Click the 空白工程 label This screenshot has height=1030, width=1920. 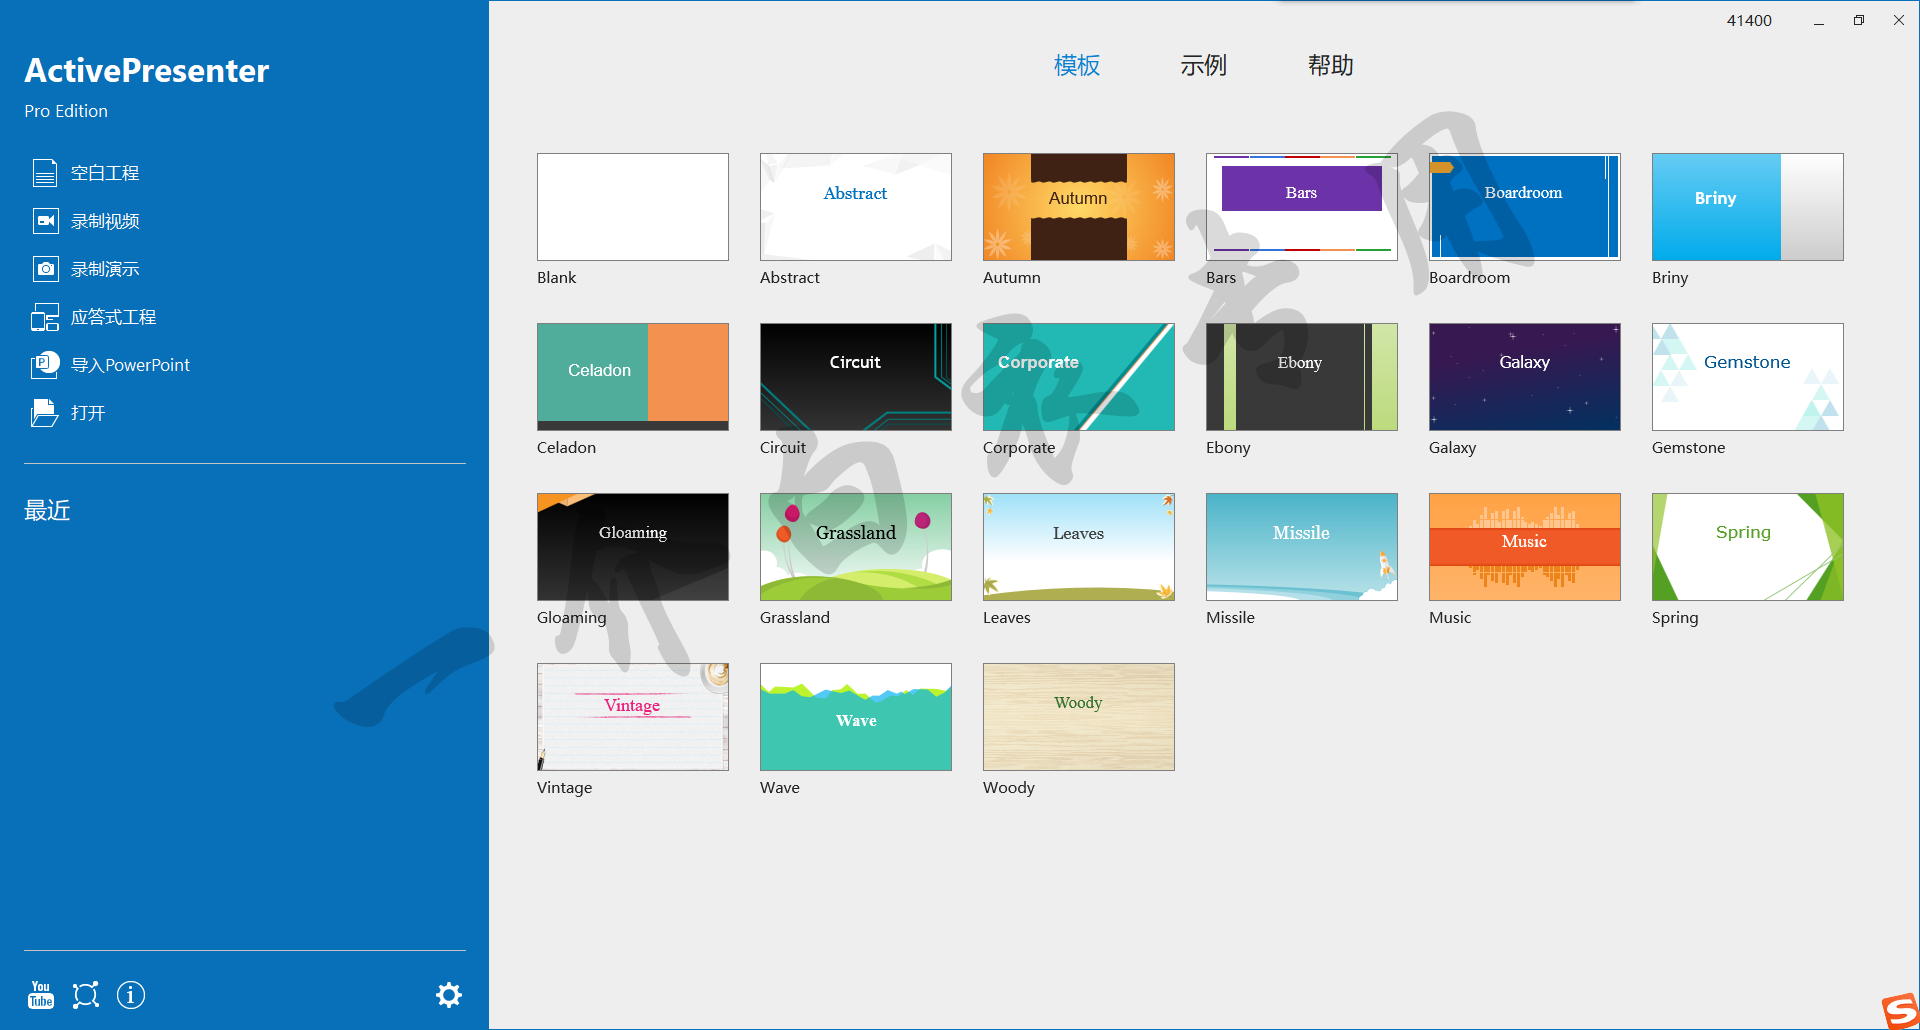(x=105, y=173)
